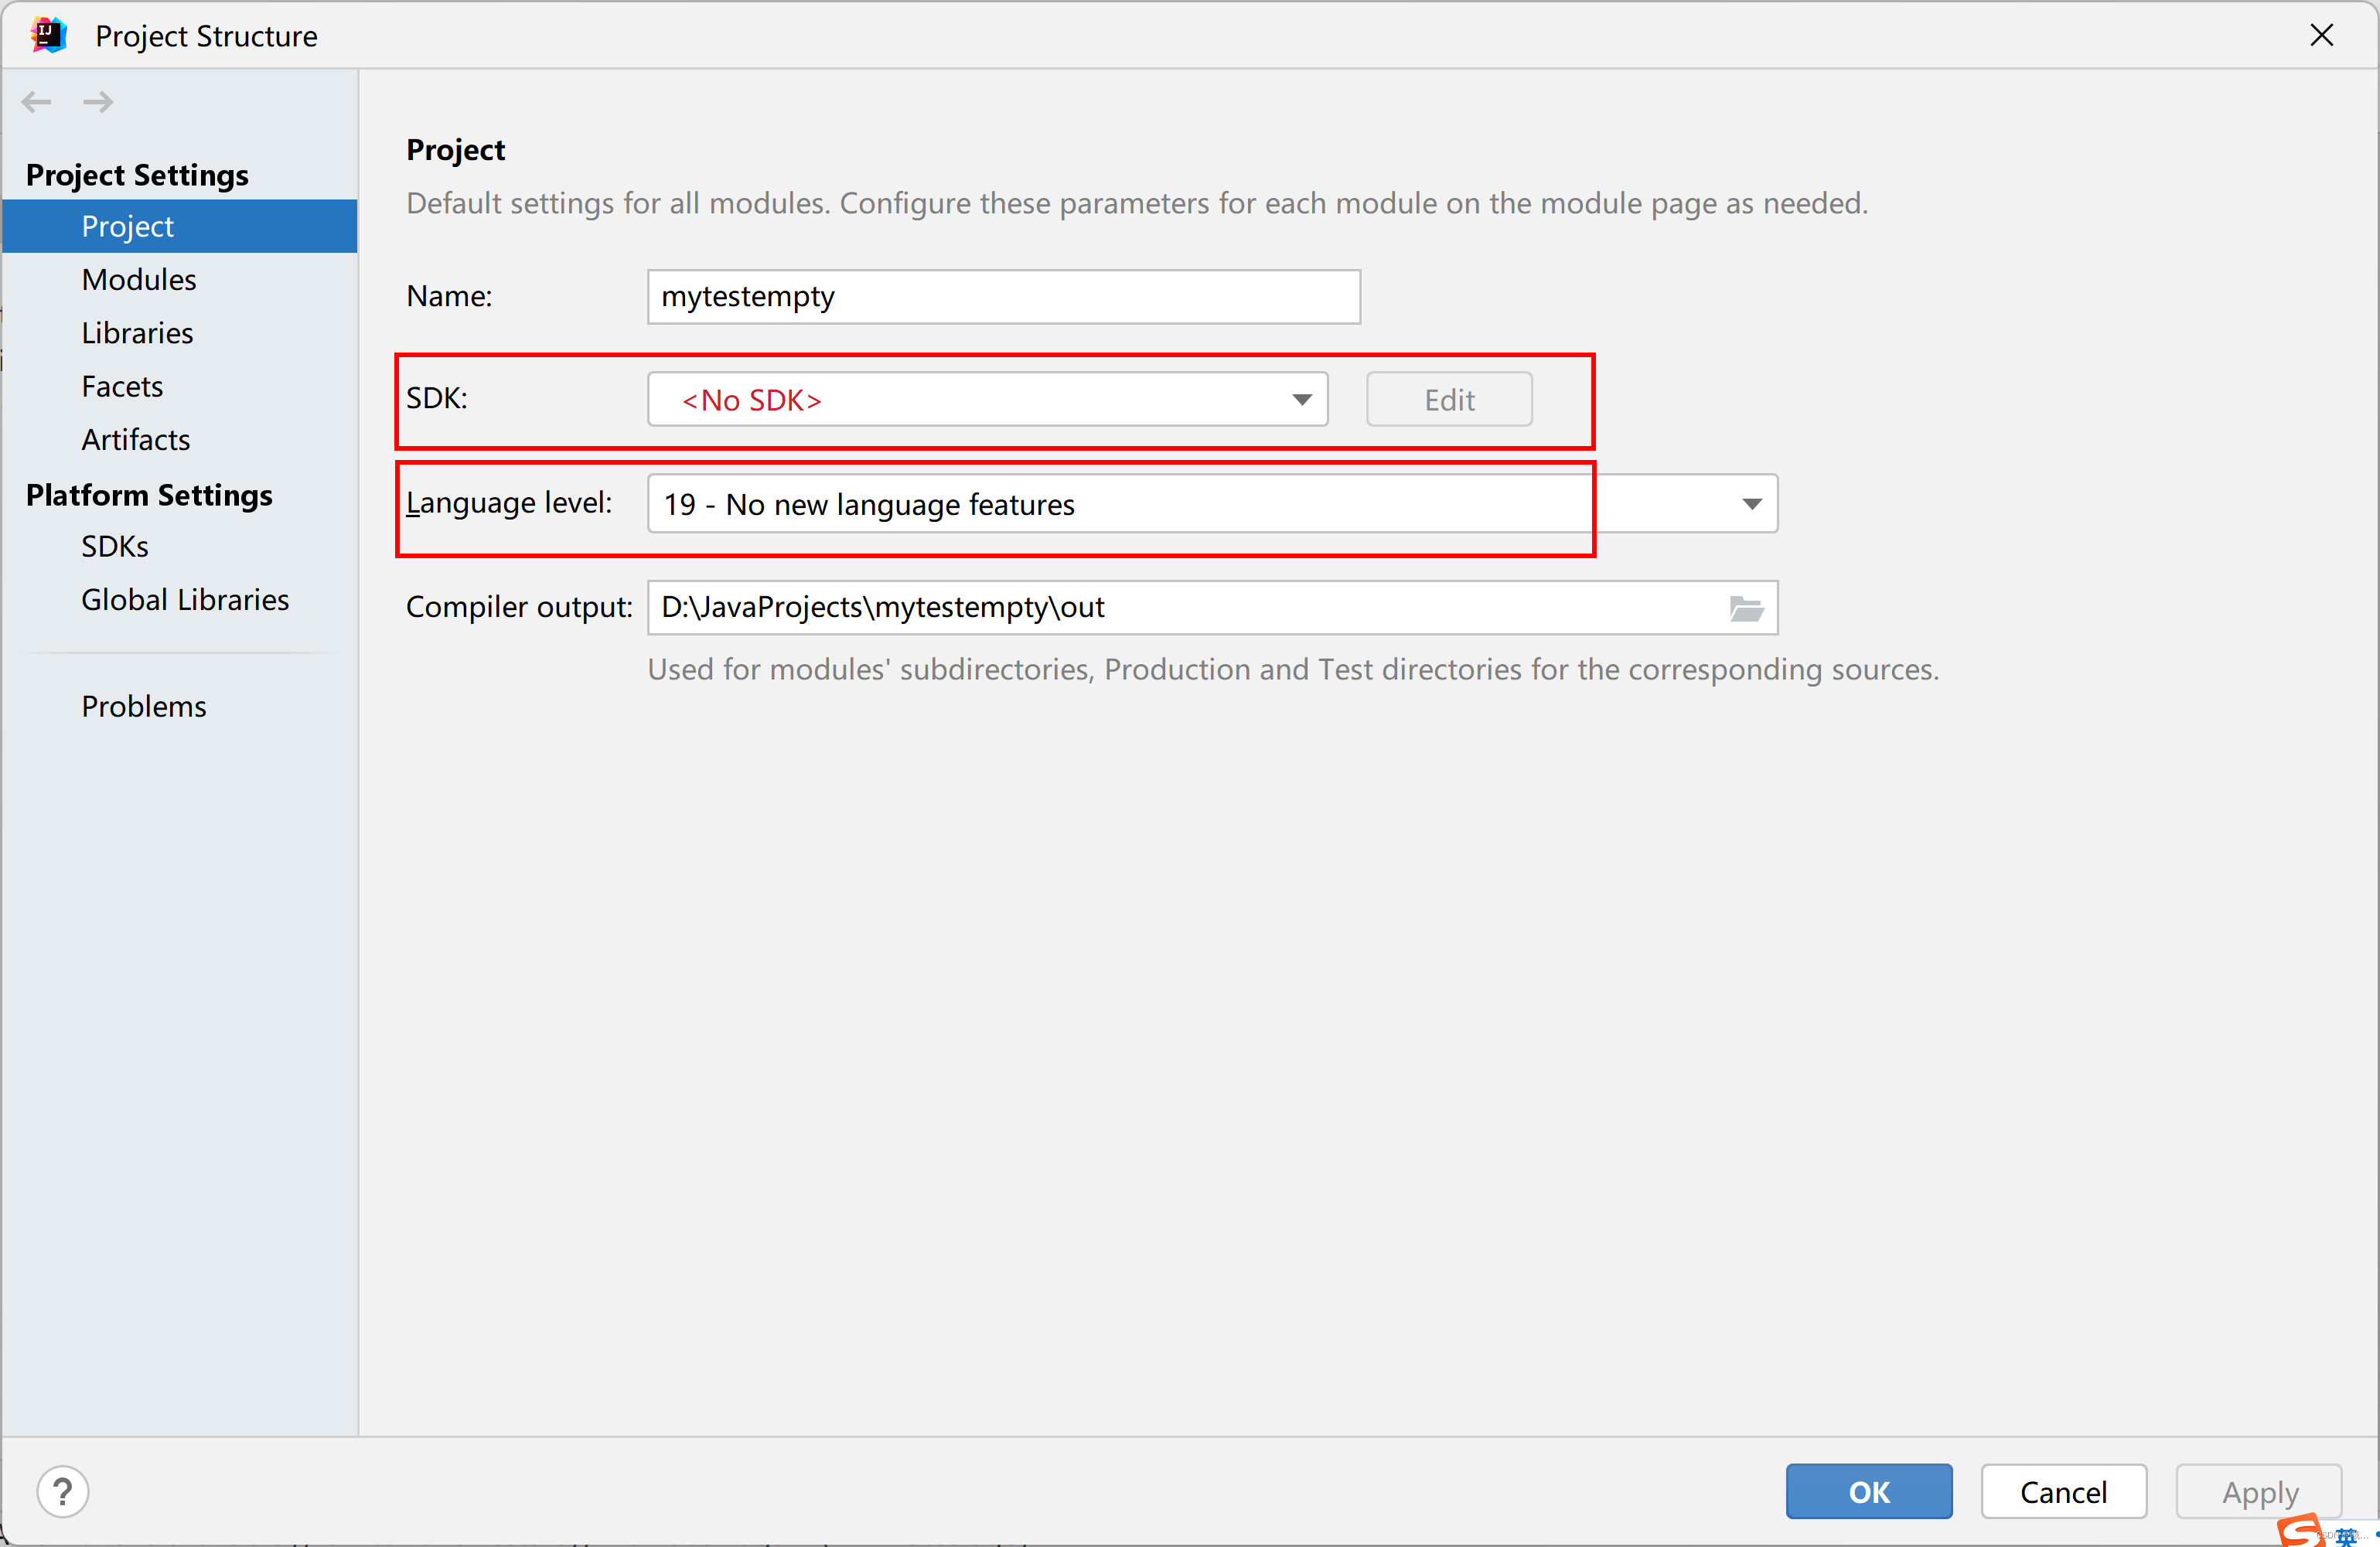Click the Cancel button
The height and width of the screenshot is (1547, 2380).
coord(2063,1492)
